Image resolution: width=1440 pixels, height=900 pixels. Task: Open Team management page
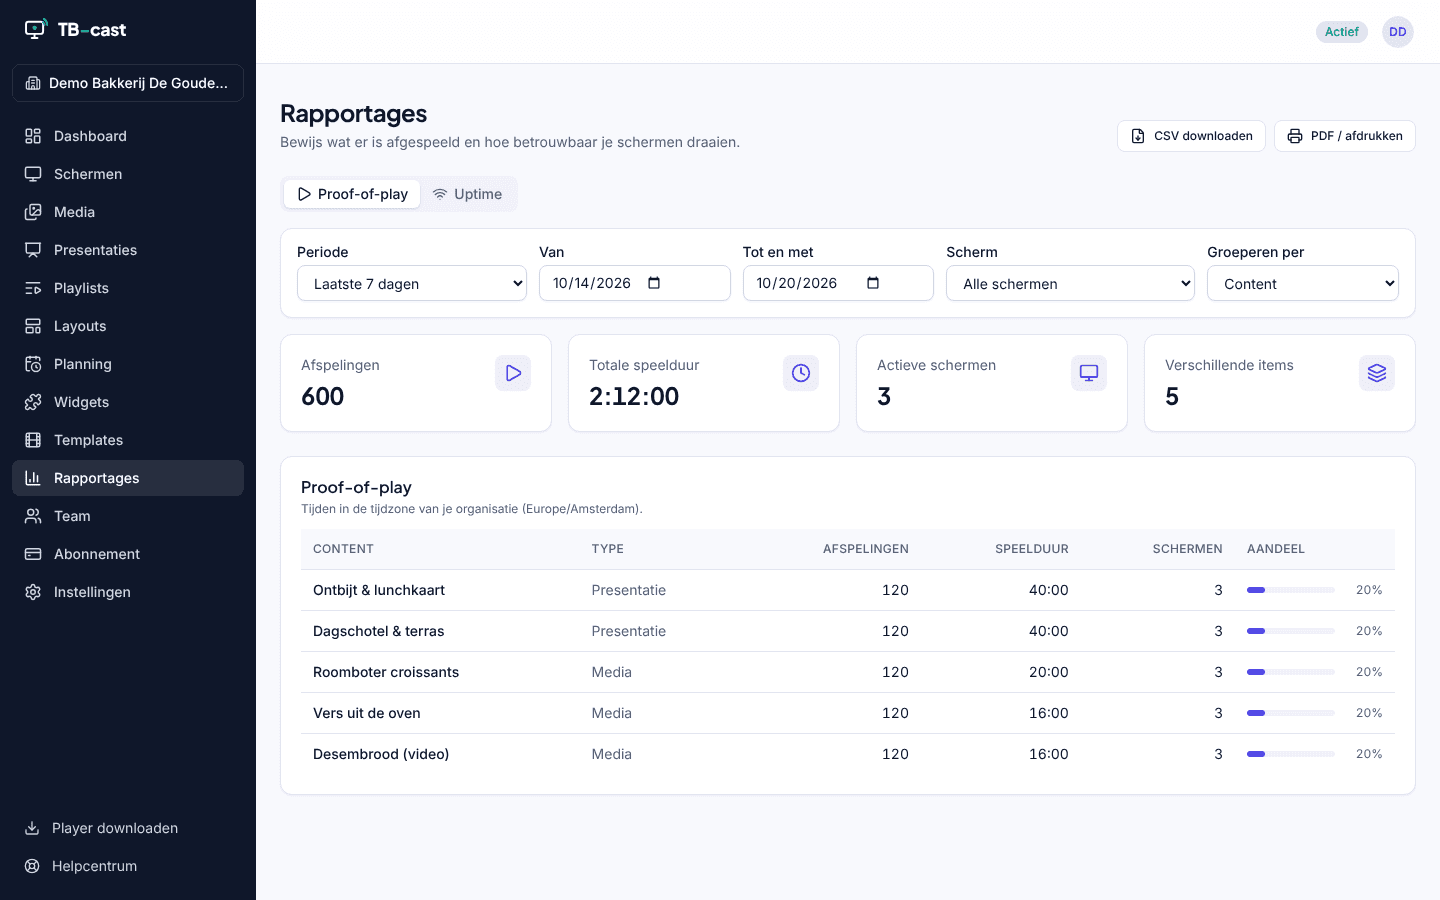(128, 516)
